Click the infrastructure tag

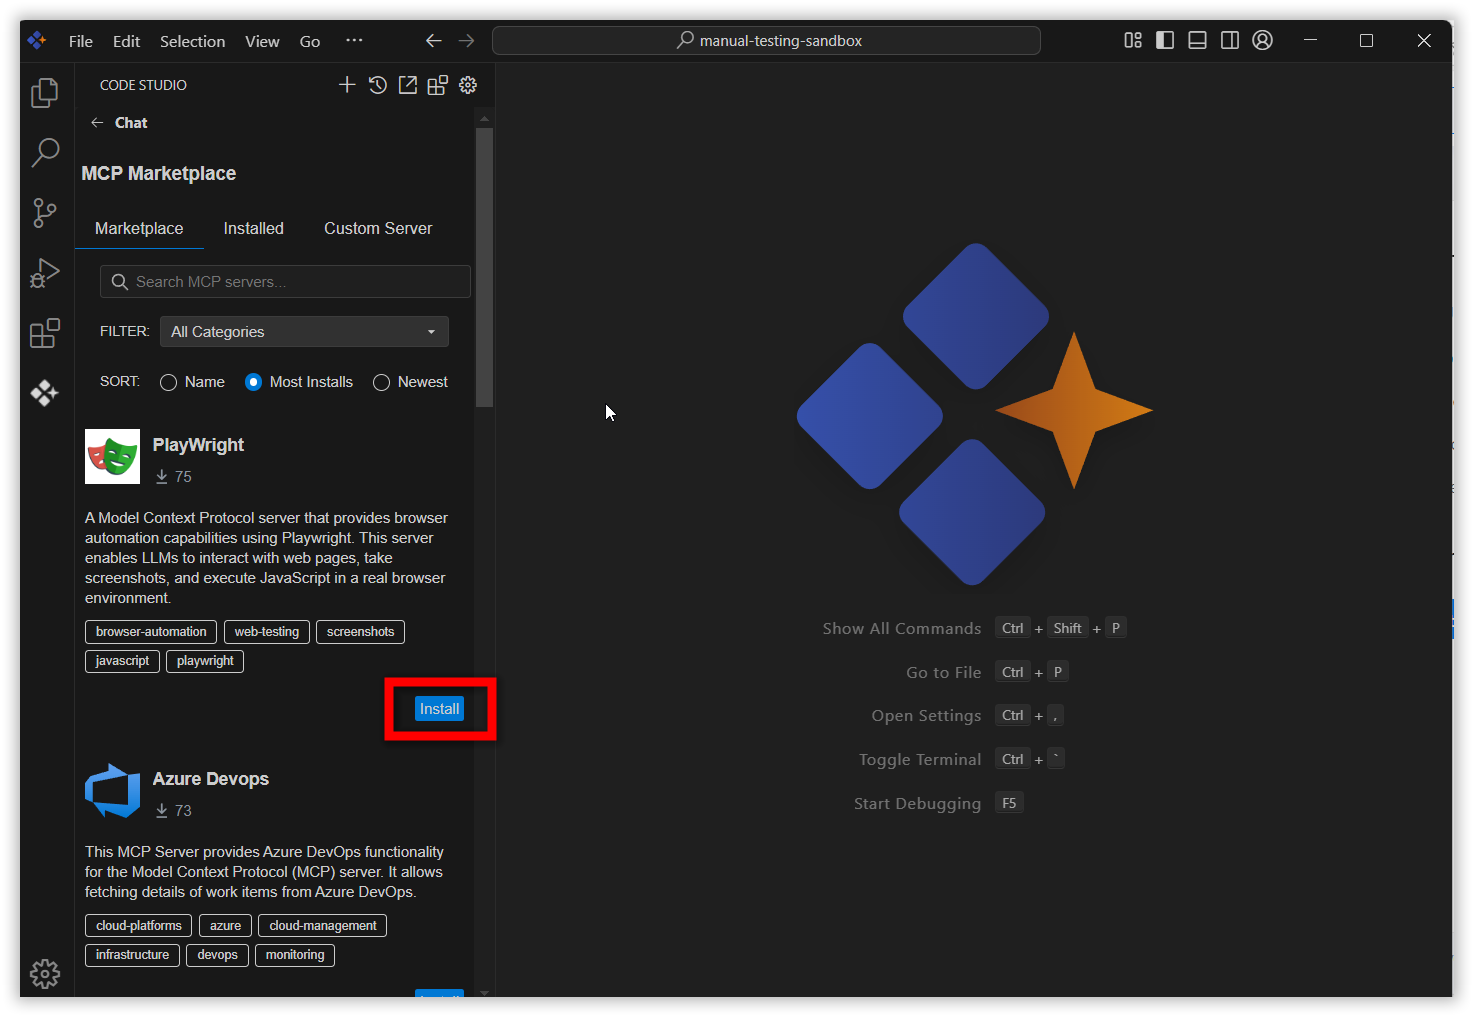click(x=132, y=955)
